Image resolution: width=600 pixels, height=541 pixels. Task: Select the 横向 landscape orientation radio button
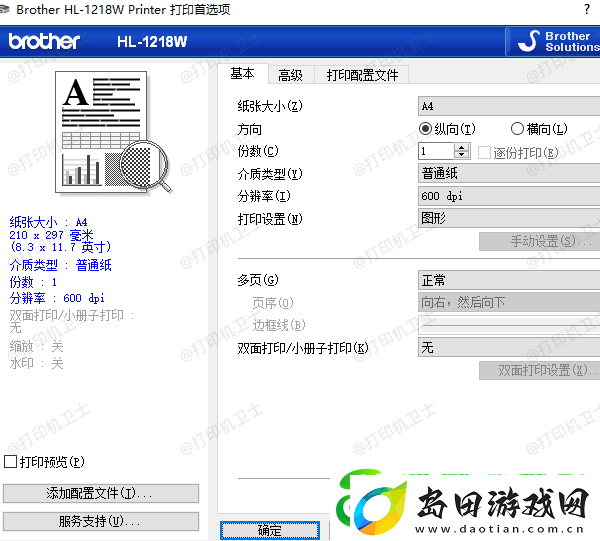pyautogui.click(x=517, y=129)
